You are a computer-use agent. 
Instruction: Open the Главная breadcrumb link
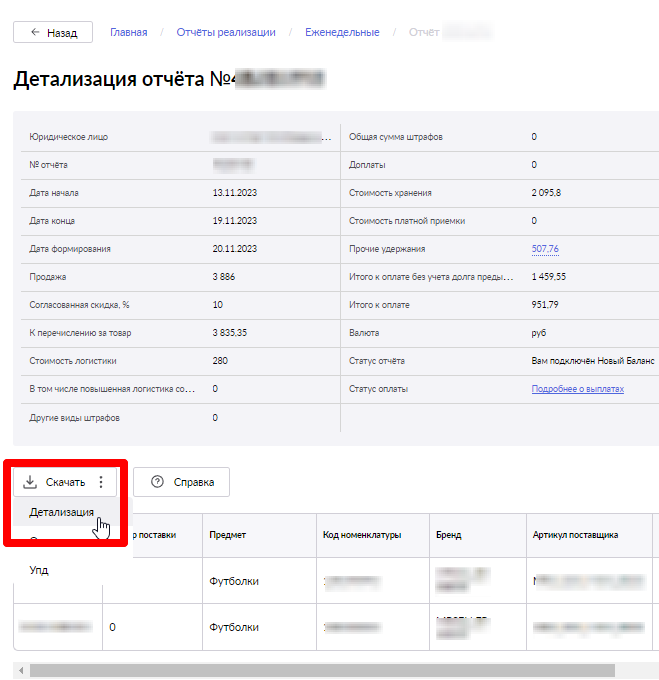(x=129, y=32)
